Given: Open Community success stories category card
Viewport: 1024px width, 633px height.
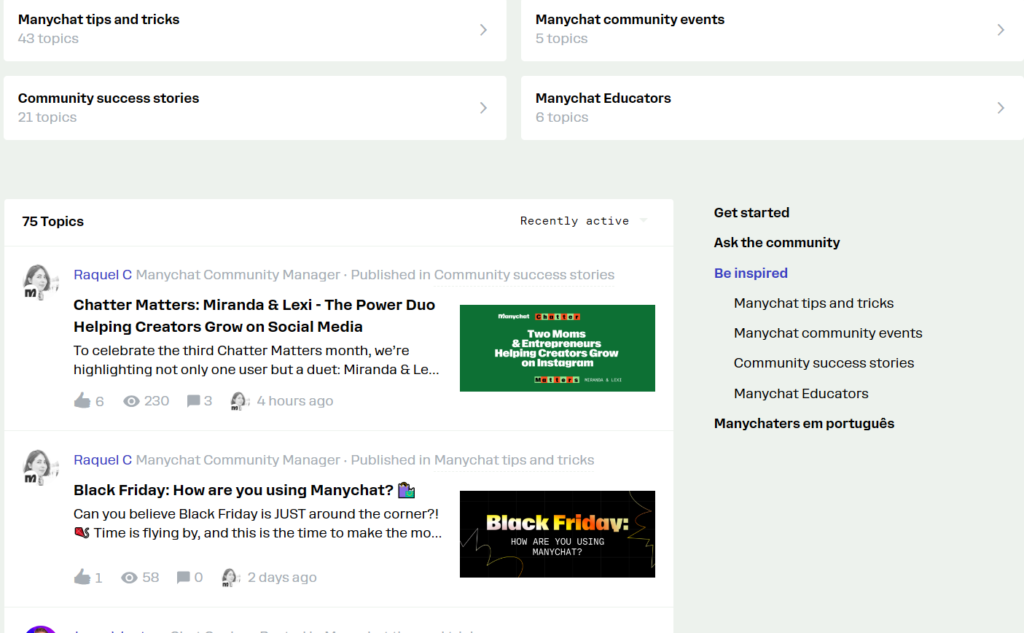Looking at the screenshot, I should pos(255,108).
